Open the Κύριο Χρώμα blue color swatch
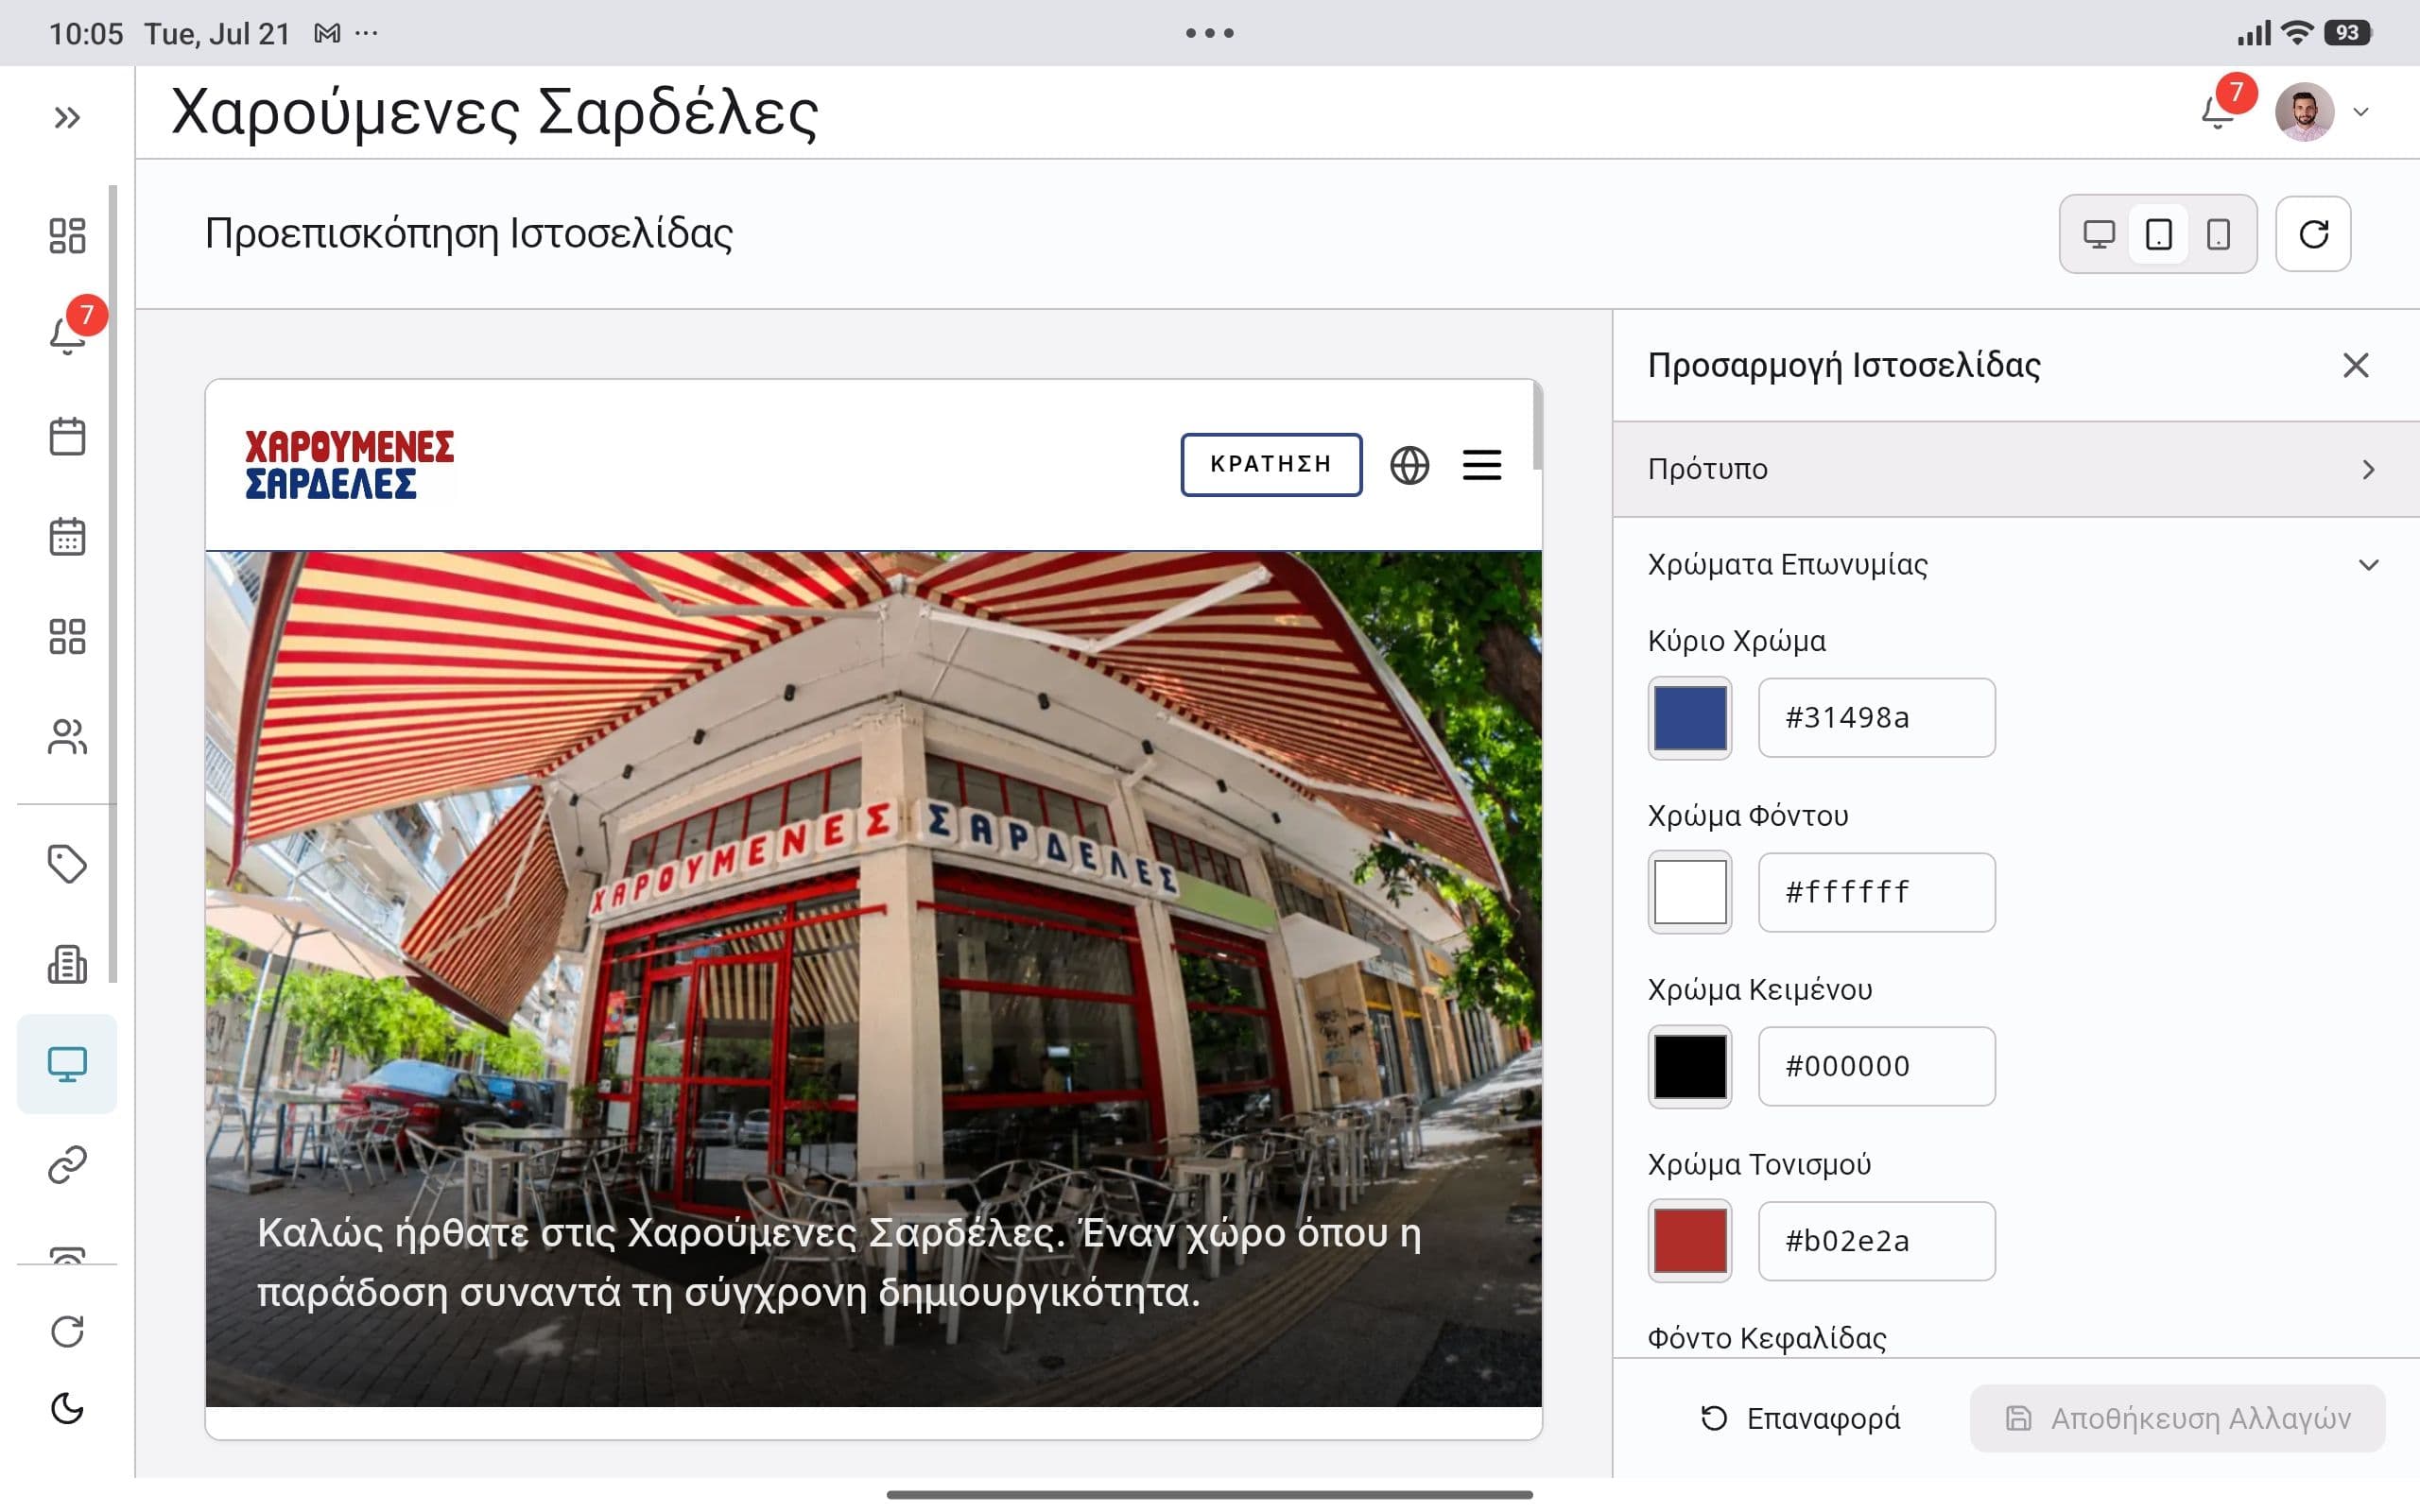Screen dimensions: 2420x1512 coord(1690,718)
